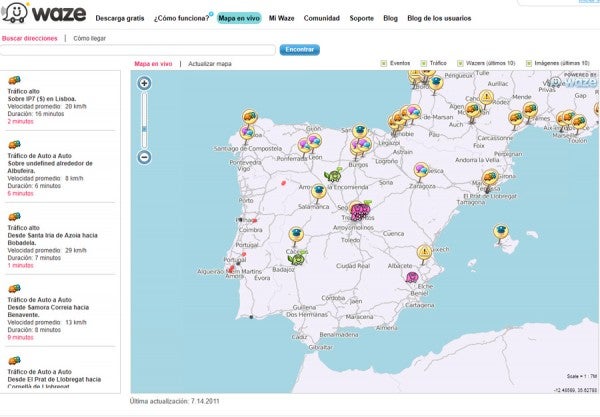The height and width of the screenshot is (417, 600).
Task: Open the chat marker near Zaragoza
Action: (x=421, y=170)
